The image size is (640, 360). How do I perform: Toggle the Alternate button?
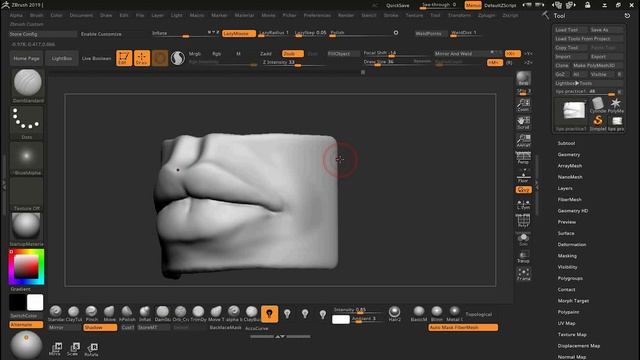click(x=26, y=324)
